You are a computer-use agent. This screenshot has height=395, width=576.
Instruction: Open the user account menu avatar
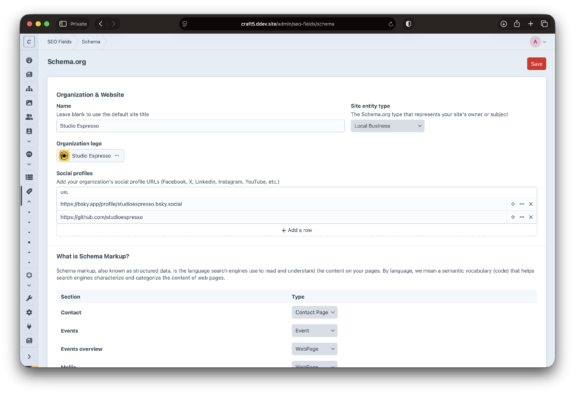tap(535, 42)
